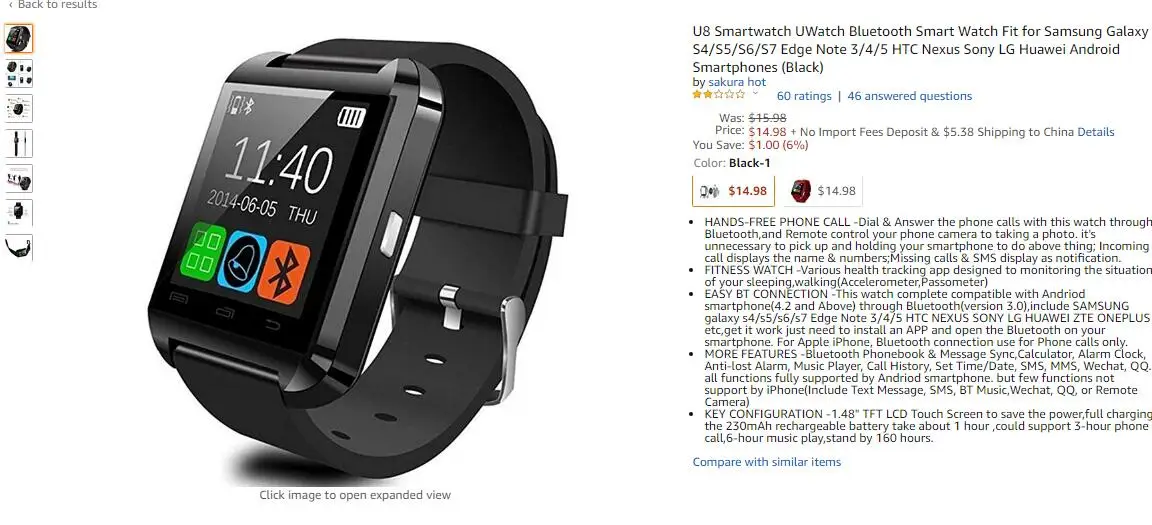The width and height of the screenshot is (1152, 525).
Task: Open the star rating breakdown dropdown arrow
Action: point(757,95)
